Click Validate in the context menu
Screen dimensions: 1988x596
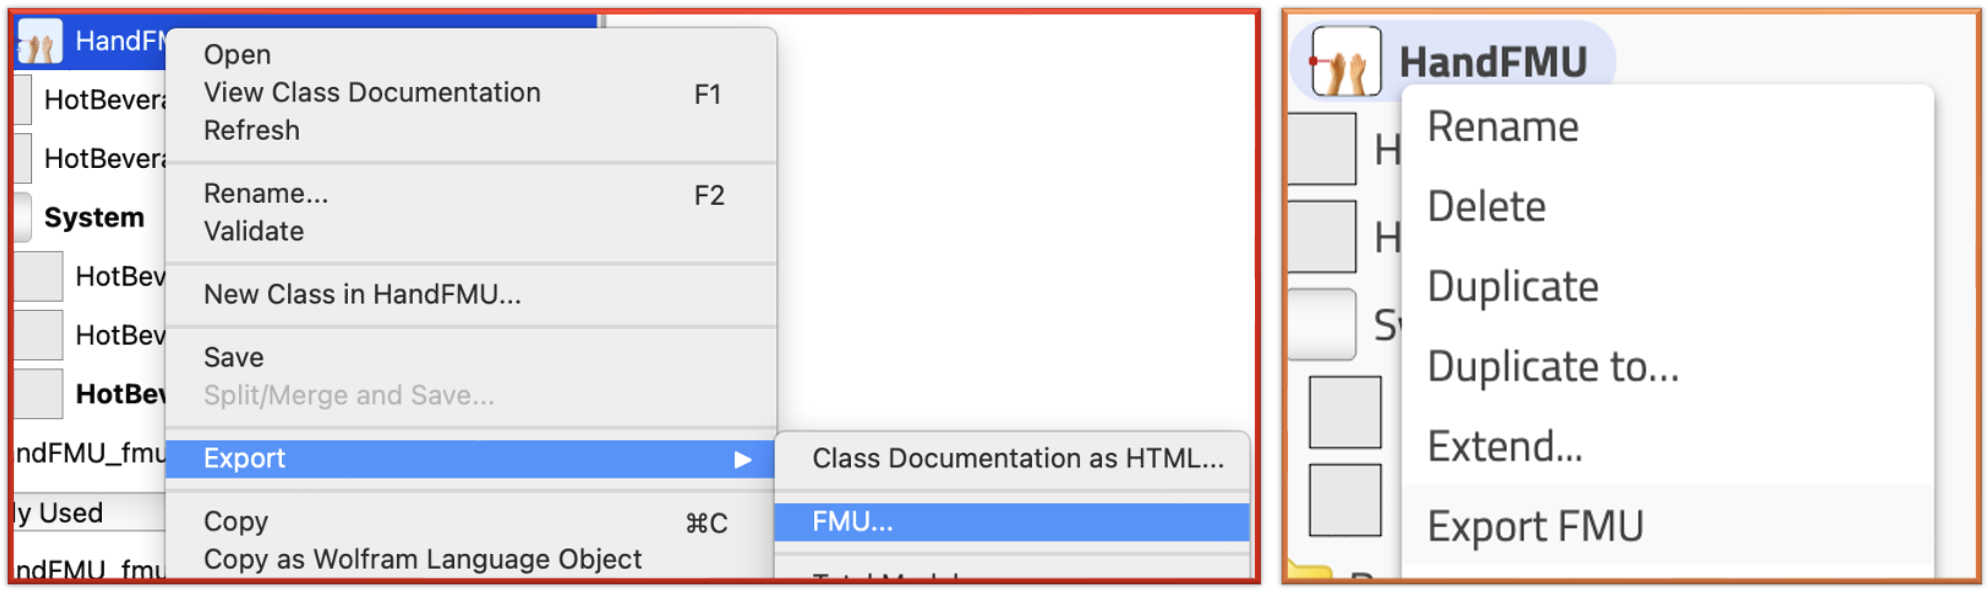(x=253, y=231)
